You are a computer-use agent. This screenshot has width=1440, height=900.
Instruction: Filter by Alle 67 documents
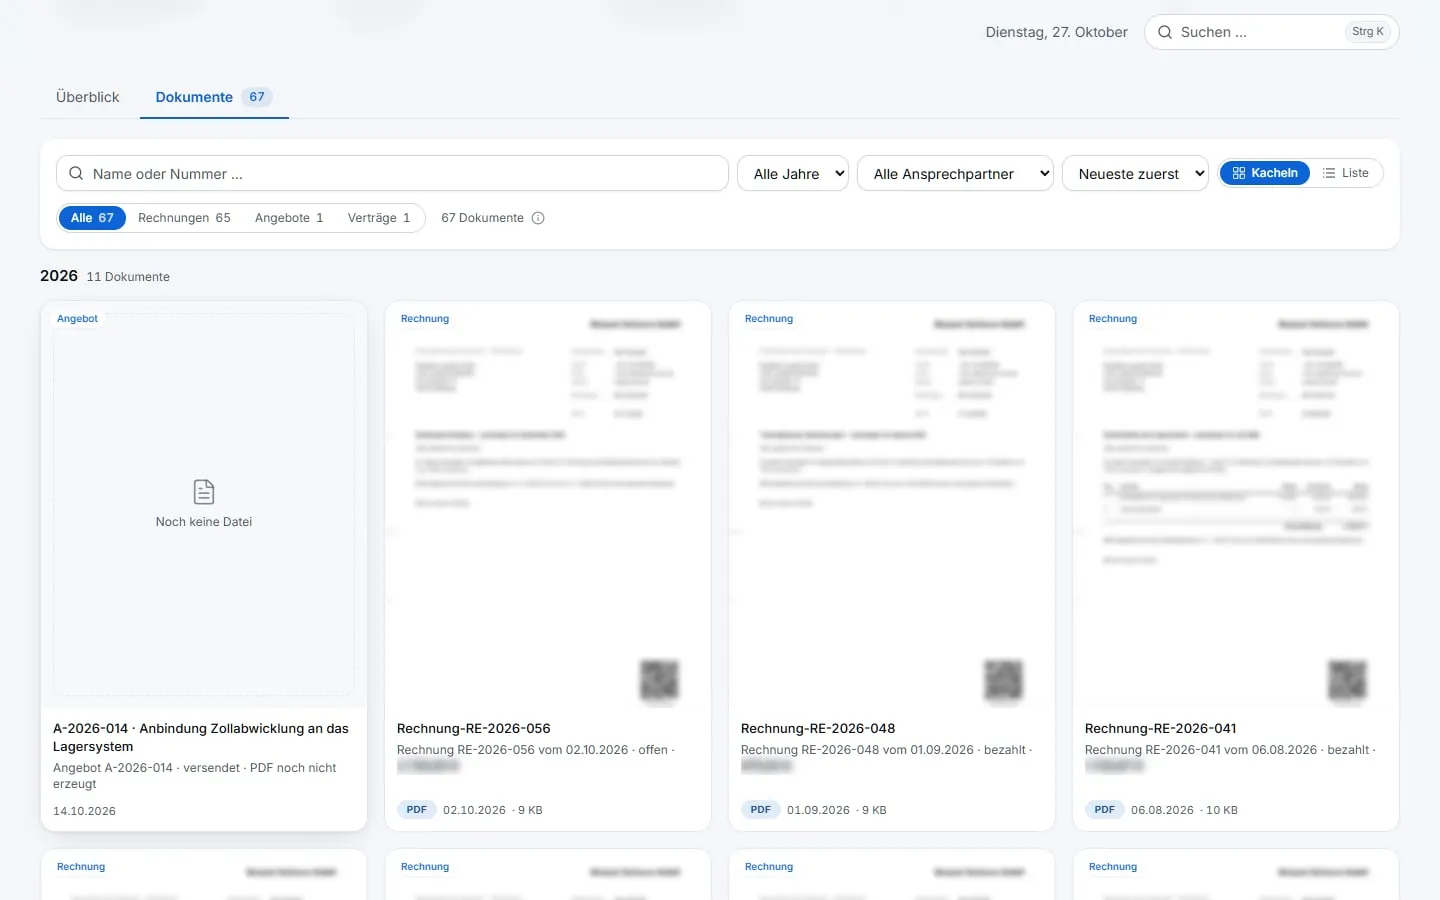click(92, 218)
